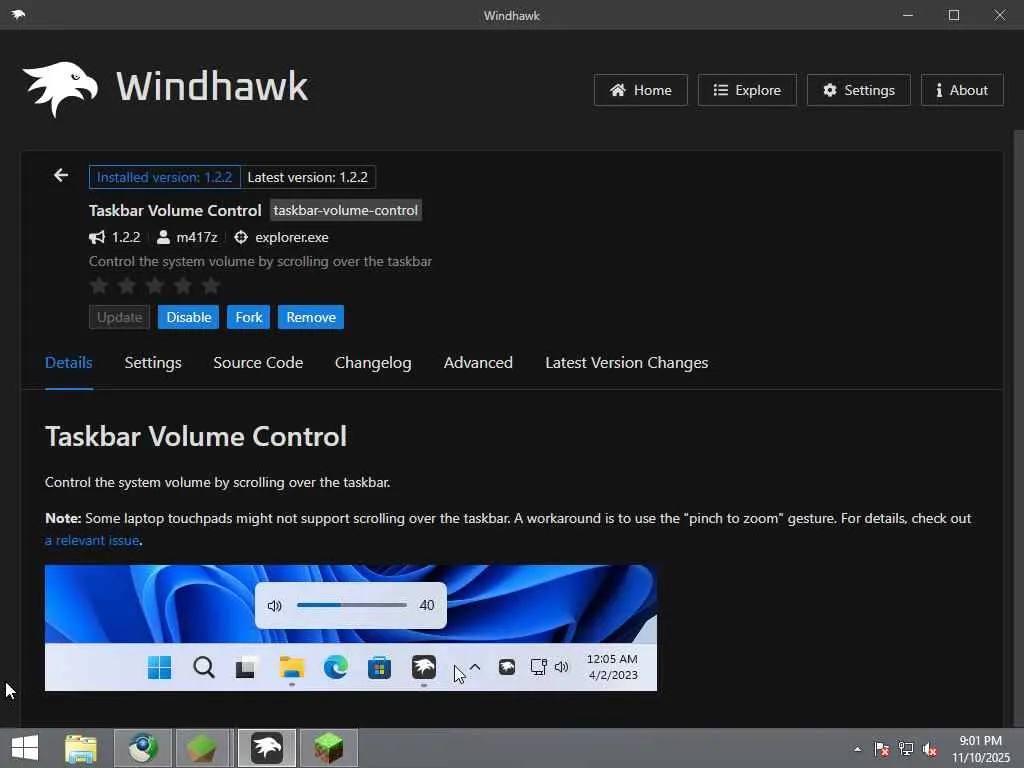Screen dimensions: 1024x768
Task: Remove the Taskbar Volume Control mod
Action: [x=311, y=317]
